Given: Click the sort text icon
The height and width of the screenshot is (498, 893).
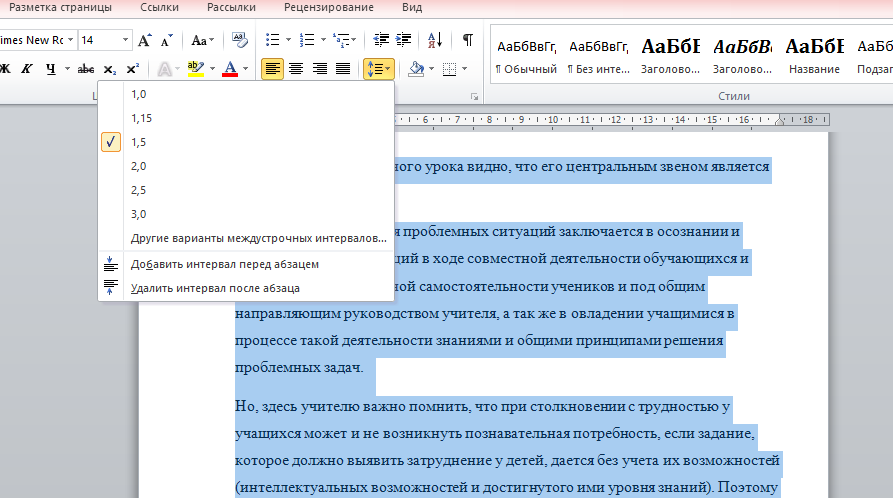Looking at the screenshot, I should (x=434, y=41).
